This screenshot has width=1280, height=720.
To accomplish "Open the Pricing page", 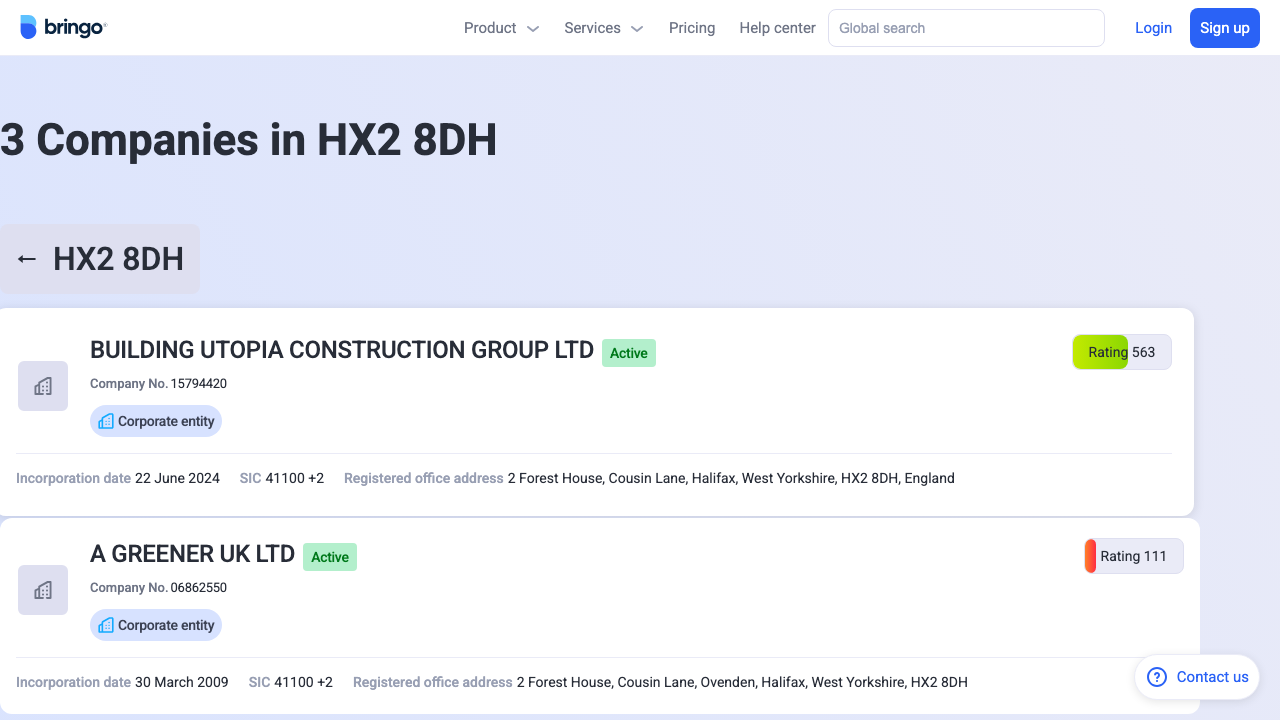I will (691, 27).
